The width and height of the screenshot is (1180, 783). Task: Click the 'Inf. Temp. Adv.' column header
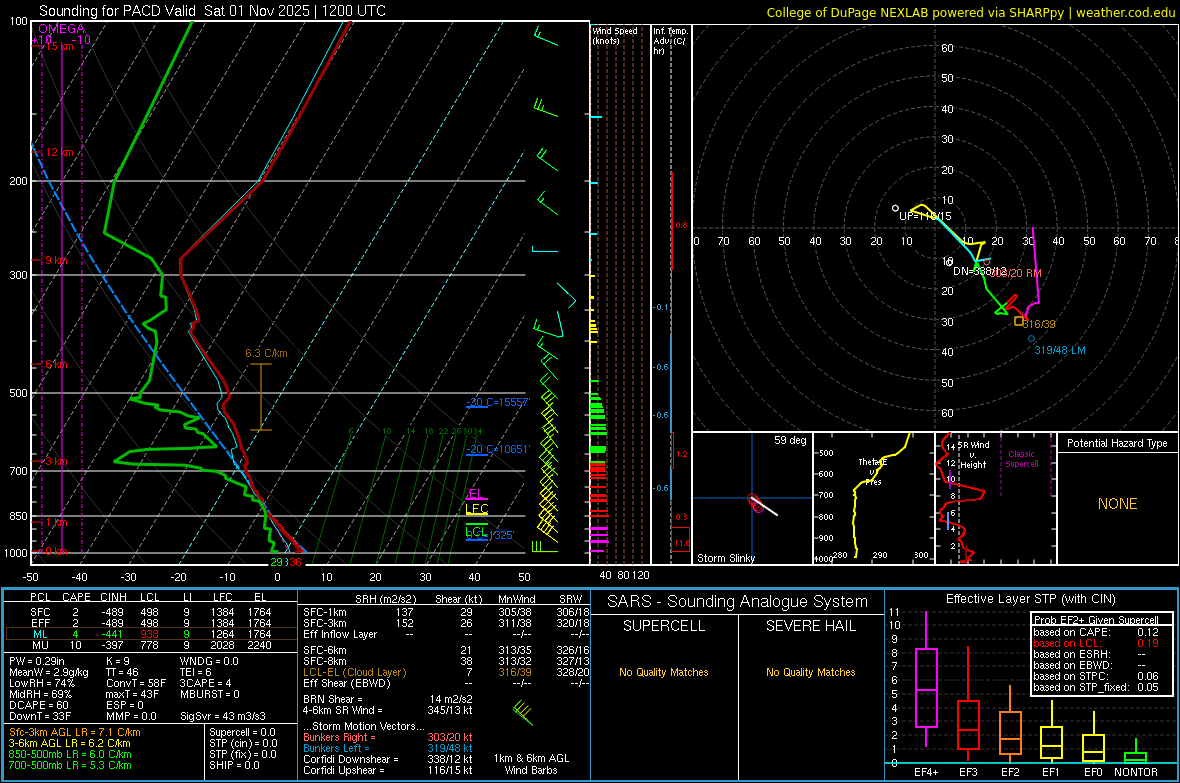(x=670, y=41)
